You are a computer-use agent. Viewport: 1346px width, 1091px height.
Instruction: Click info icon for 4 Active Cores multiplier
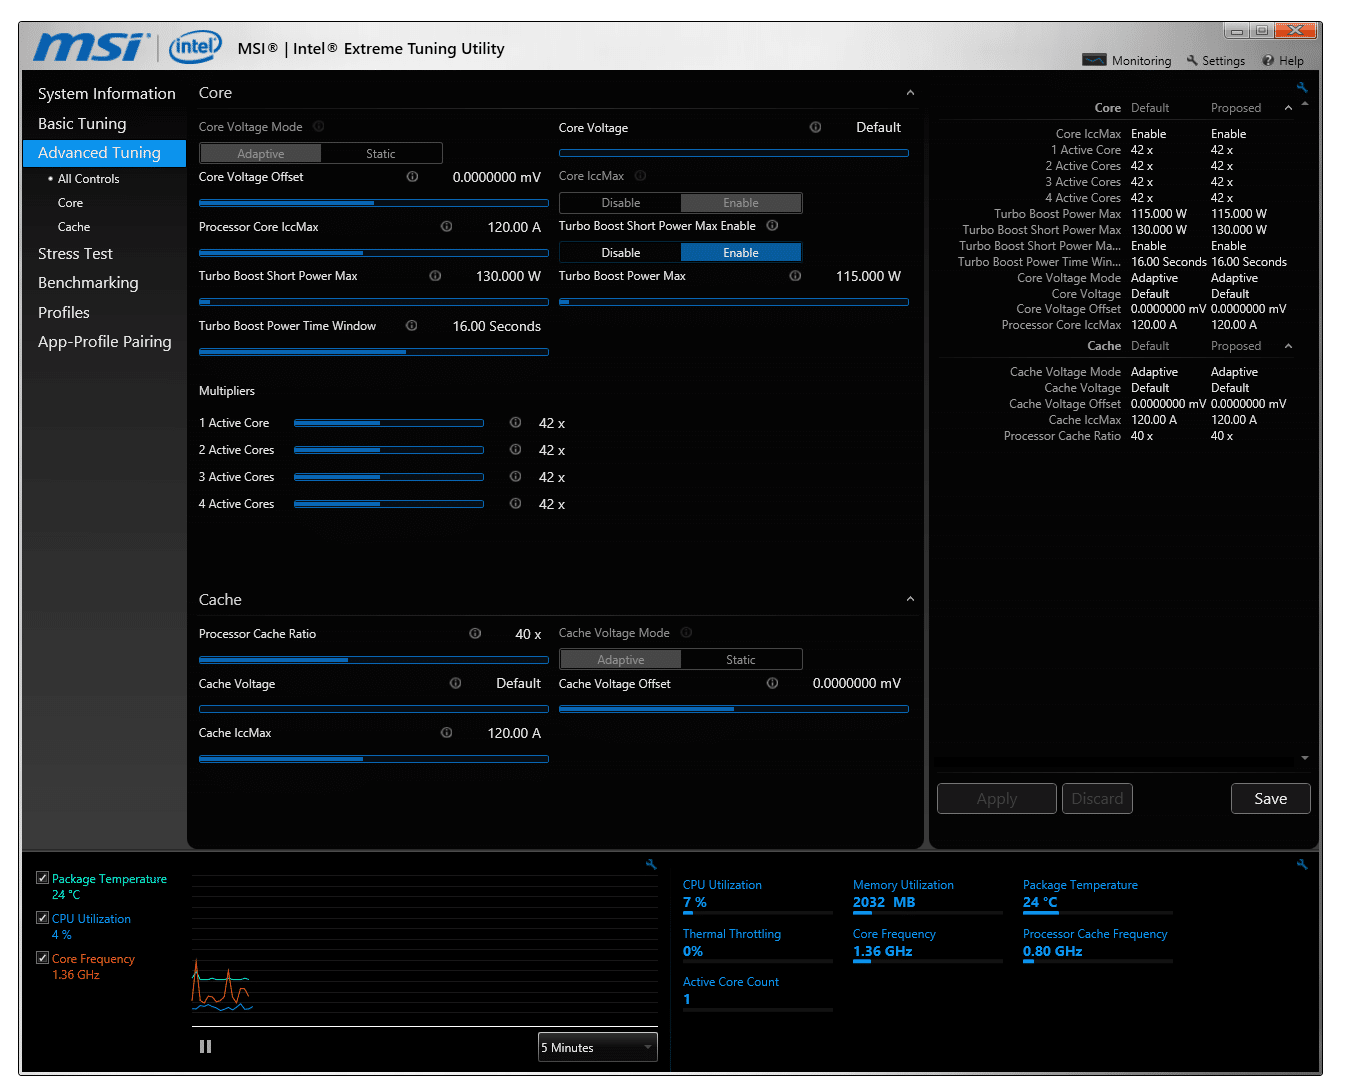516,504
